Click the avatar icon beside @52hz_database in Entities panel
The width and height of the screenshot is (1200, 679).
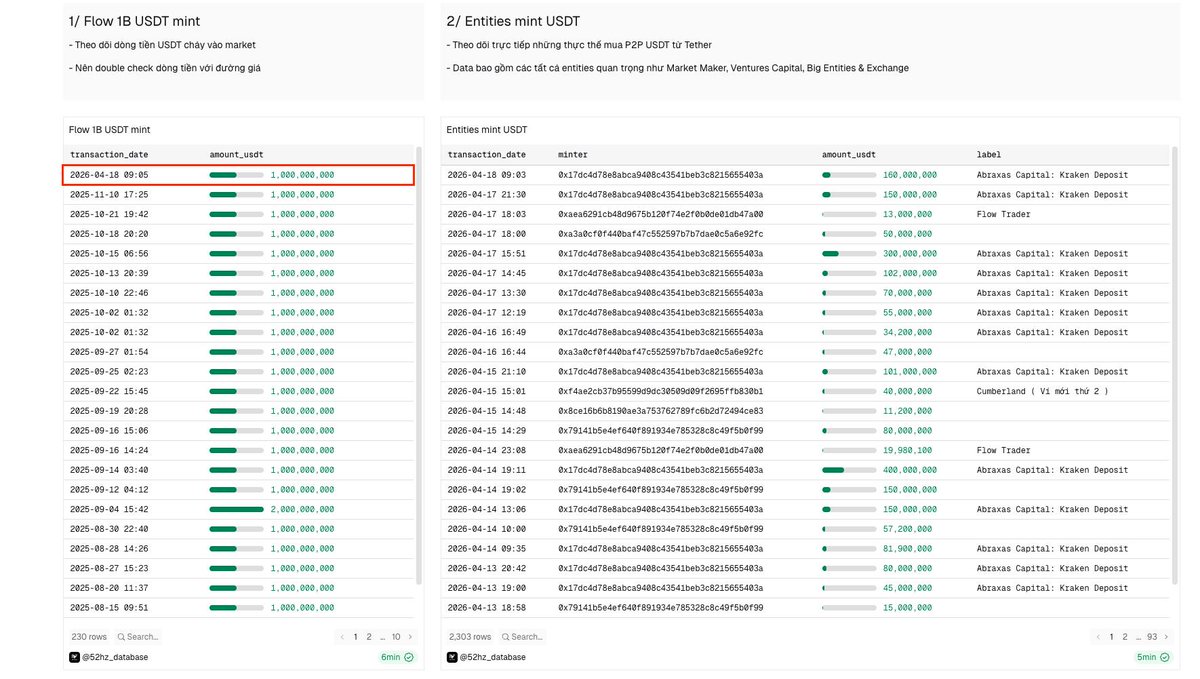tap(452, 657)
